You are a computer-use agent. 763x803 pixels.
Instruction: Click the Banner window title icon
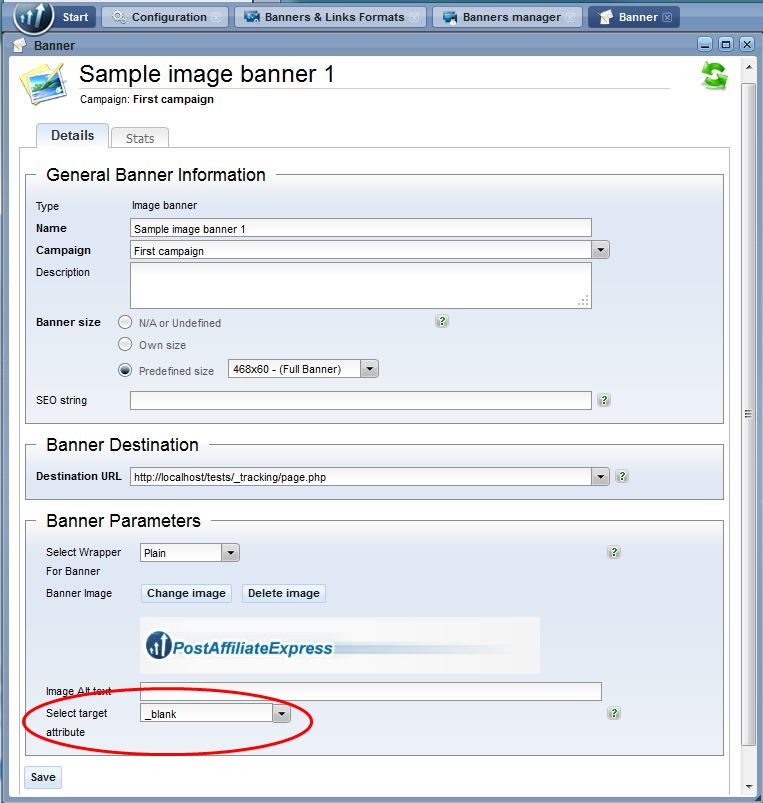pos(19,45)
